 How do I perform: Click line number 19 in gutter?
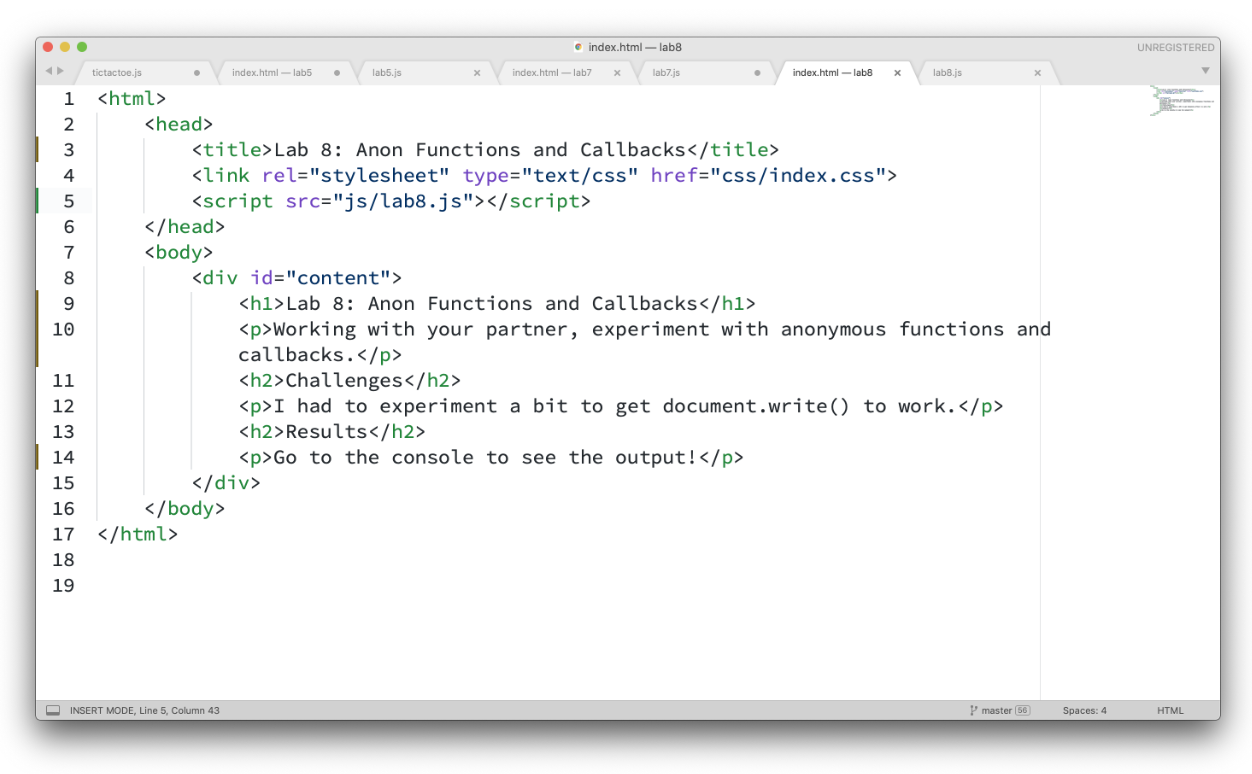pos(63,585)
